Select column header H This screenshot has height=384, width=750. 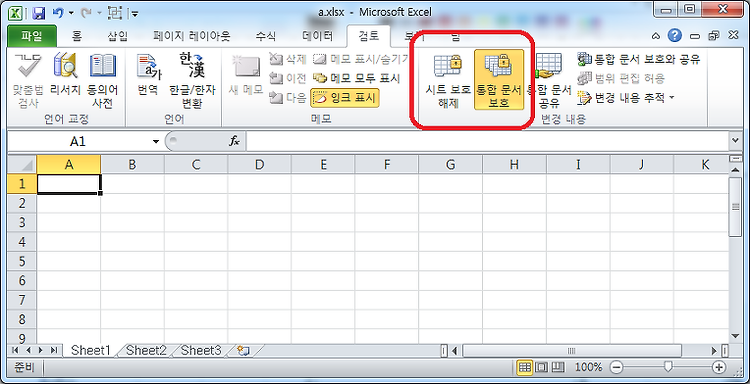point(514,165)
